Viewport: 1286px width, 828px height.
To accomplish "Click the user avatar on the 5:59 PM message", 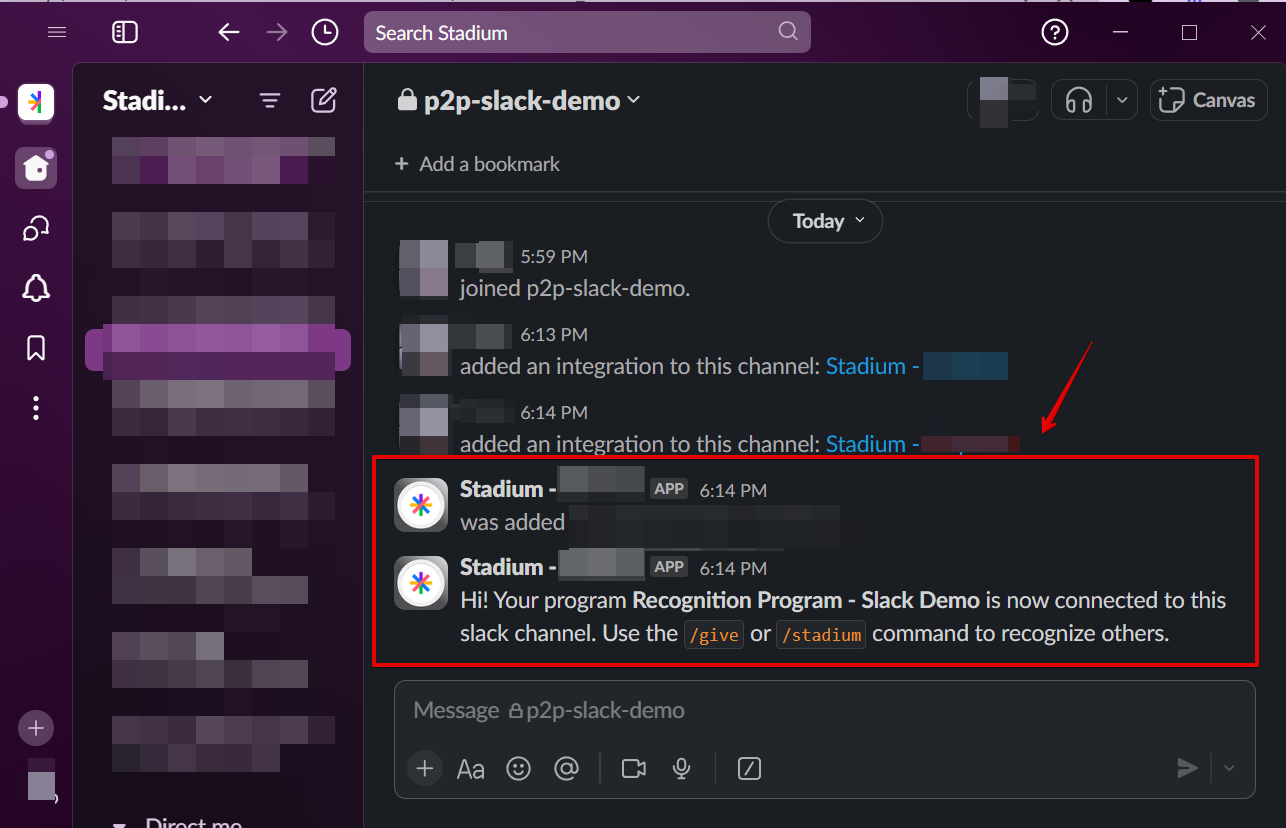I will pyautogui.click(x=423, y=270).
